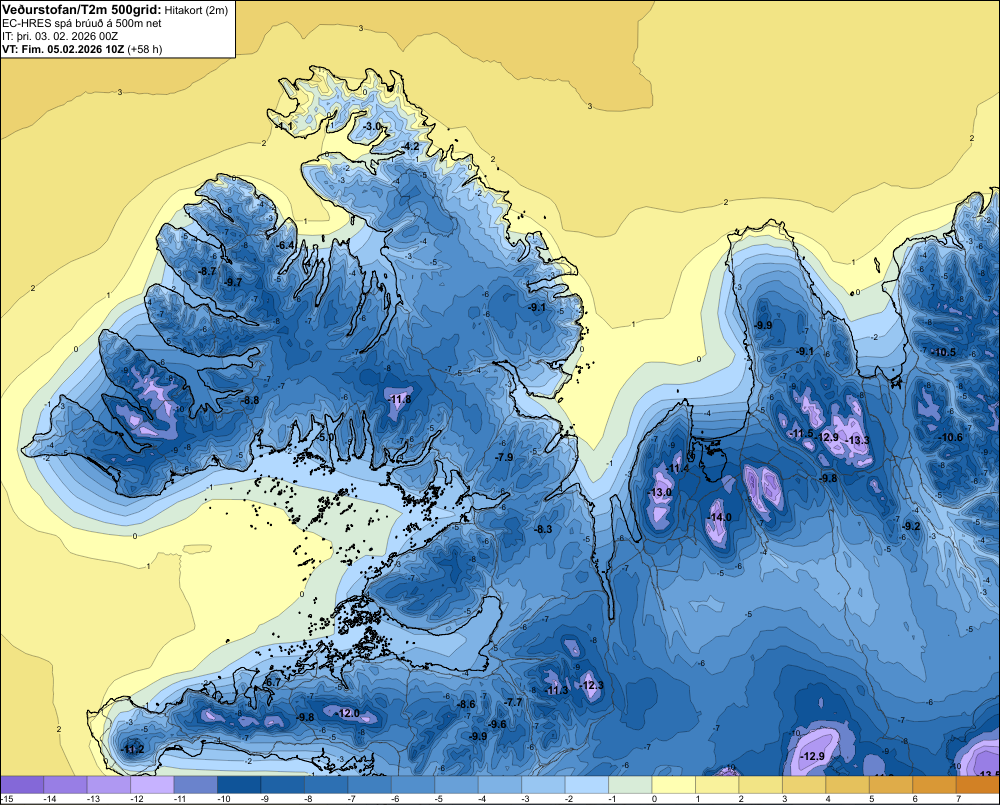Click the '-9' legend scale label

[263, 799]
